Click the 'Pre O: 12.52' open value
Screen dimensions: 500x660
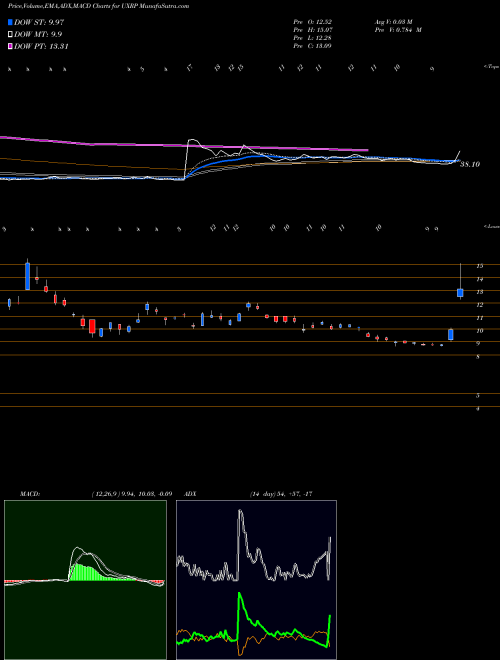[x=313, y=22]
